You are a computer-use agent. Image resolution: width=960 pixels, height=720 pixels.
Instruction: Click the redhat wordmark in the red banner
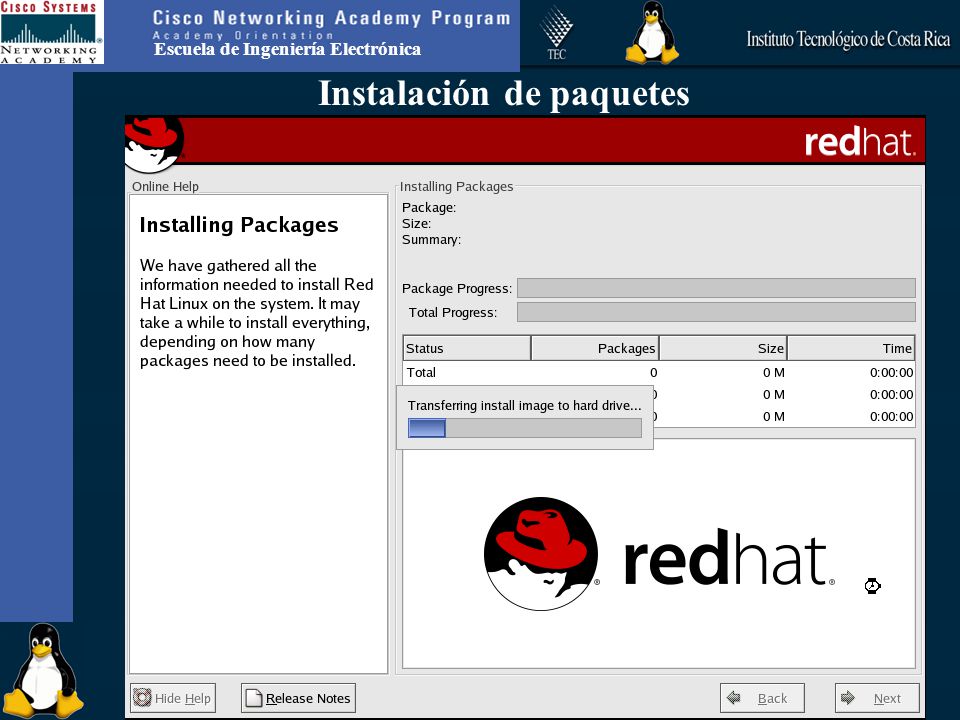click(x=860, y=141)
